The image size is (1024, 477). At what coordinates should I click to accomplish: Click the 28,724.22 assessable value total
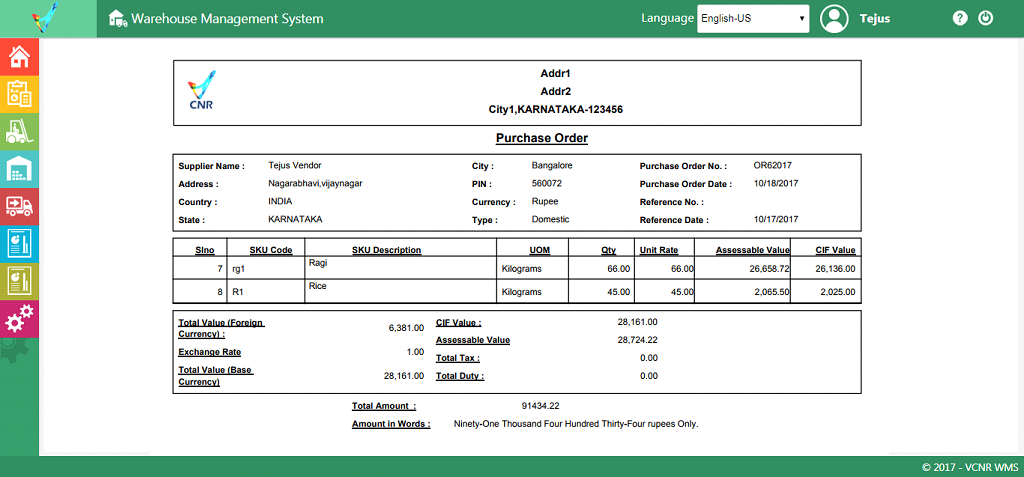(637, 340)
